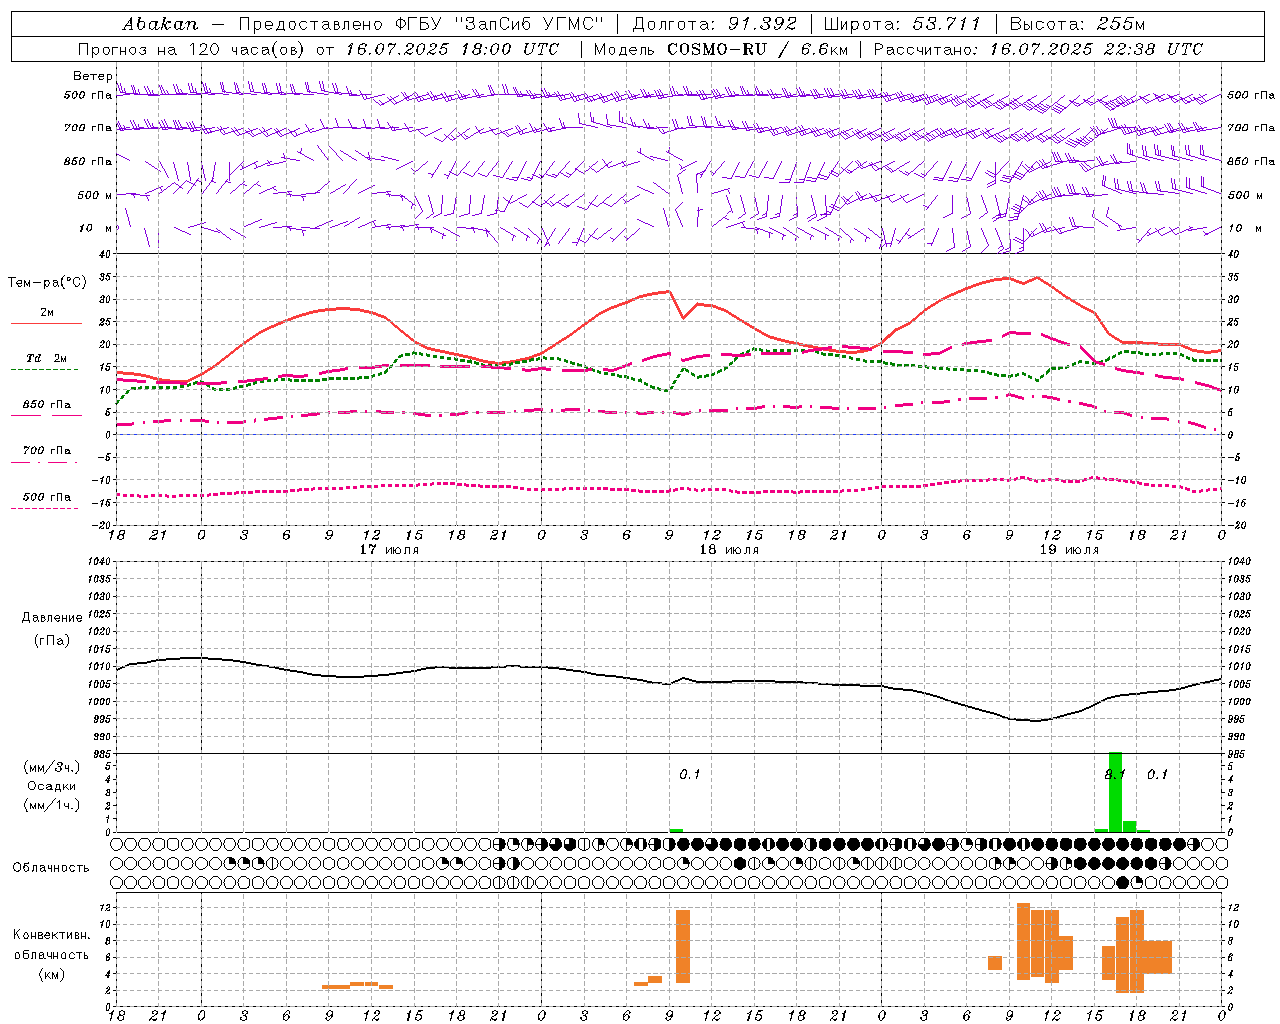Click the tallest orange convective bar on 19 июля
1280x1024 pixels.
[x=1023, y=942]
